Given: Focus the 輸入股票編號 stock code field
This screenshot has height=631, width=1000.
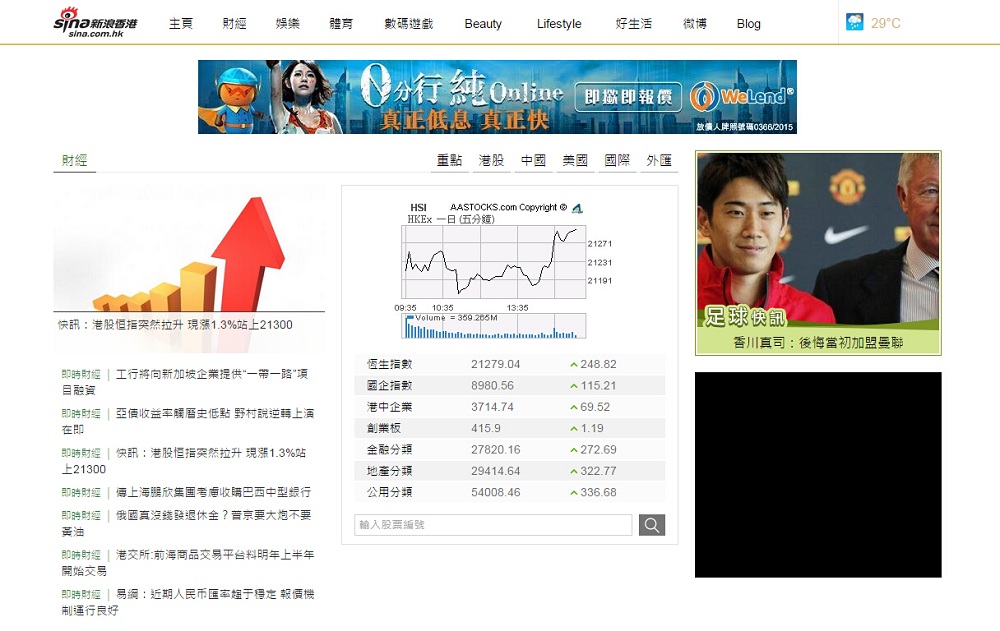Looking at the screenshot, I should 493,524.
